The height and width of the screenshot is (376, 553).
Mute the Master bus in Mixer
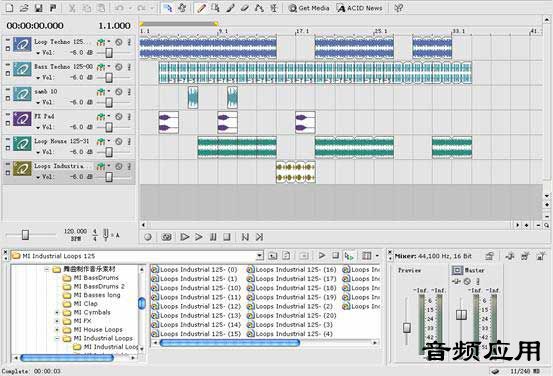(x=467, y=281)
